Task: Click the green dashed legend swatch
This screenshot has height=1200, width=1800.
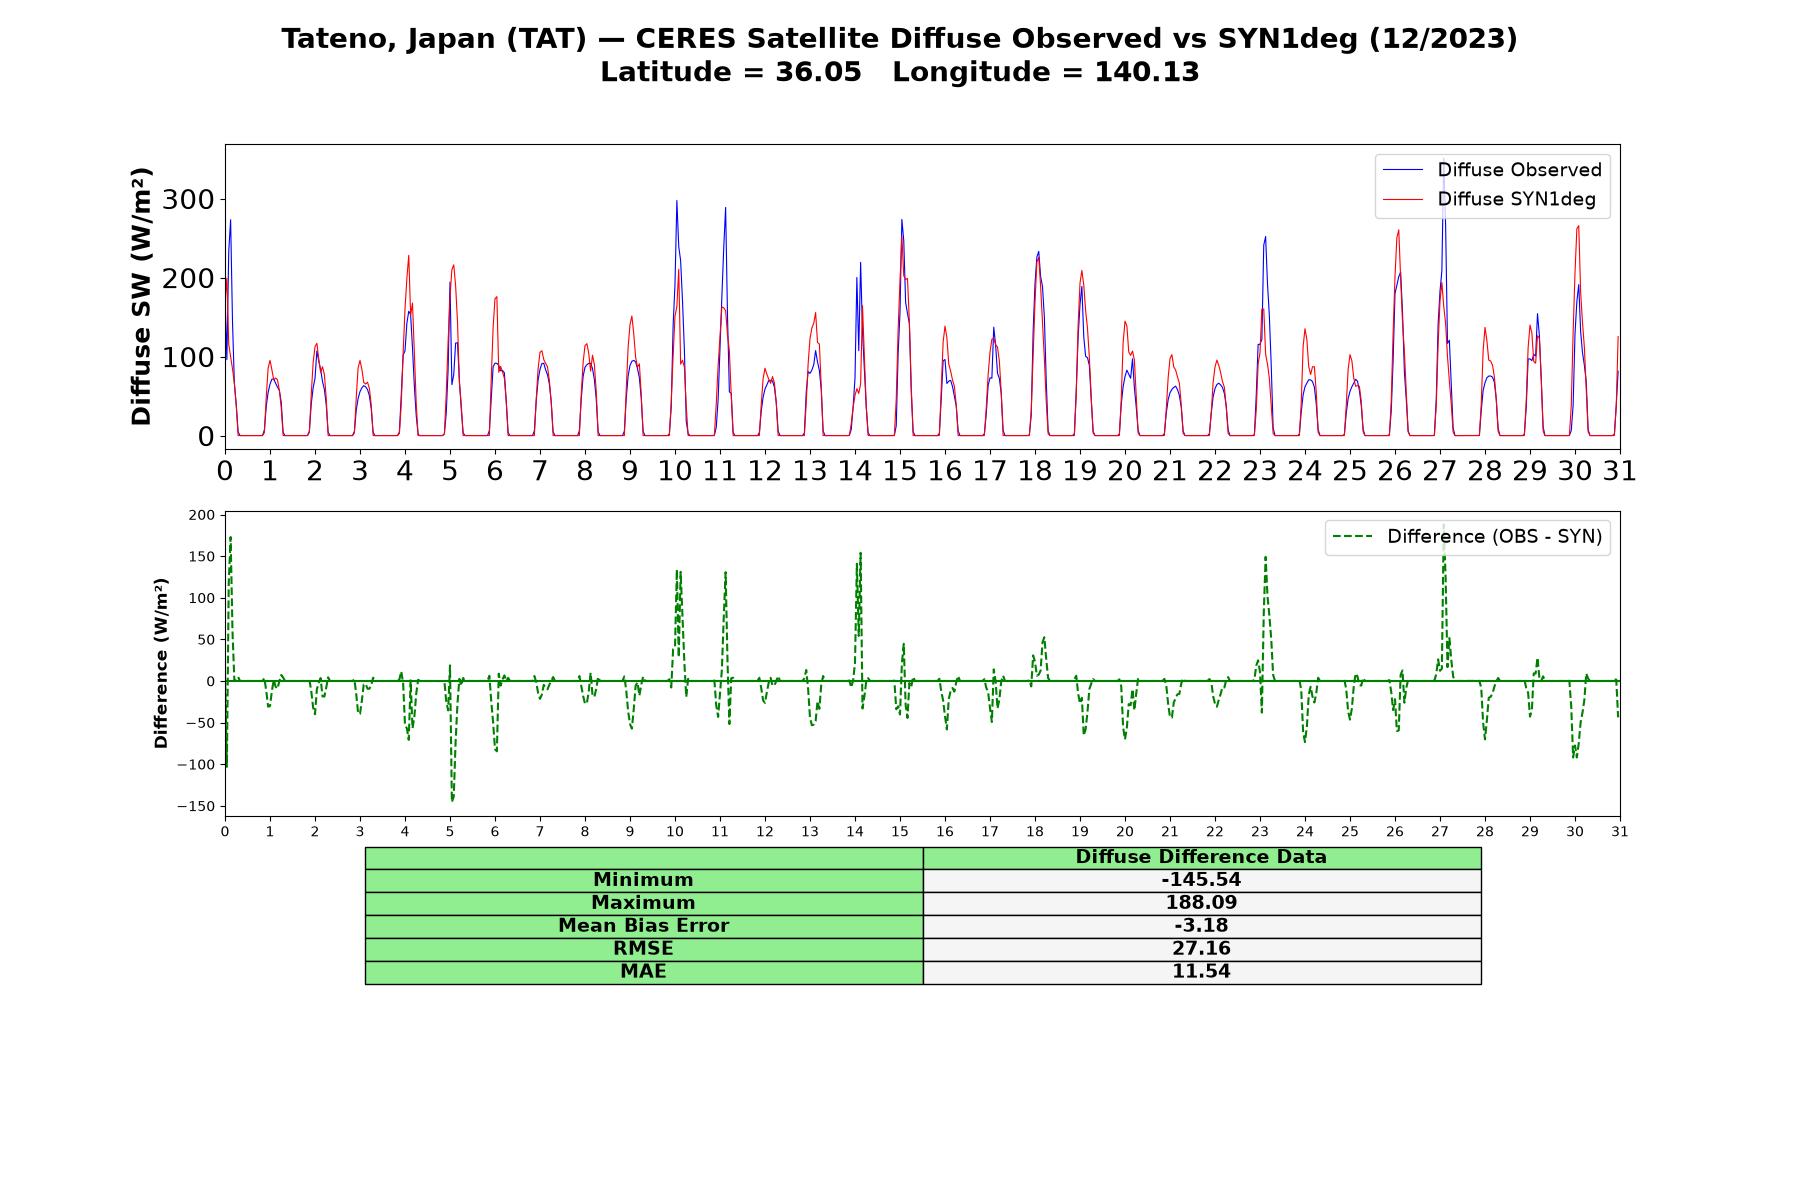Action: click(x=1354, y=537)
